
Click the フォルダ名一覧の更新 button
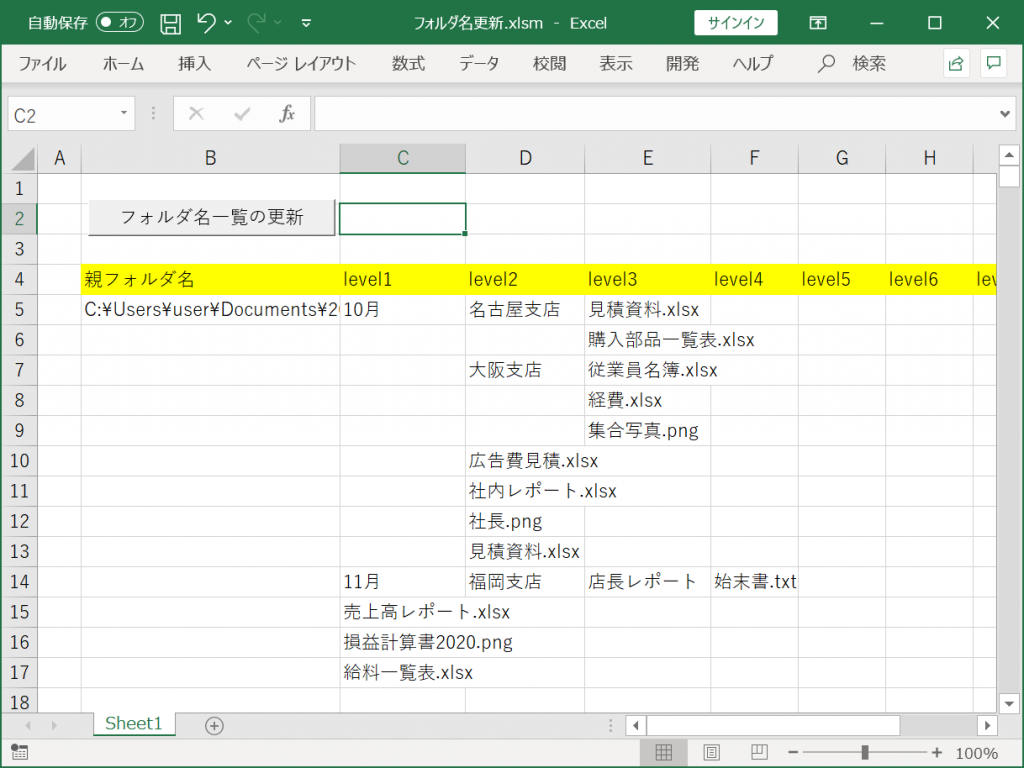212,217
